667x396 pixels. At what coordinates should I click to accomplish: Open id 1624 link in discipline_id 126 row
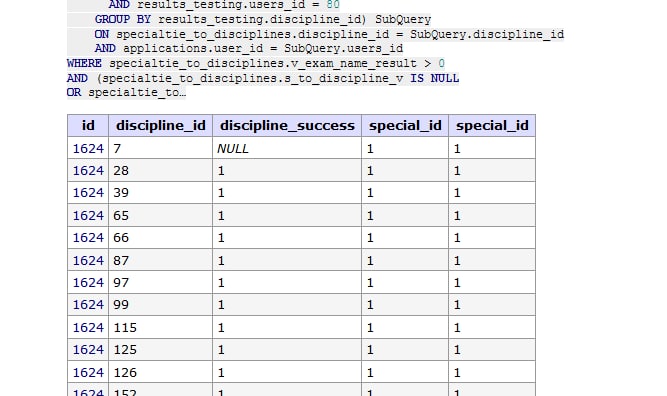pos(88,373)
